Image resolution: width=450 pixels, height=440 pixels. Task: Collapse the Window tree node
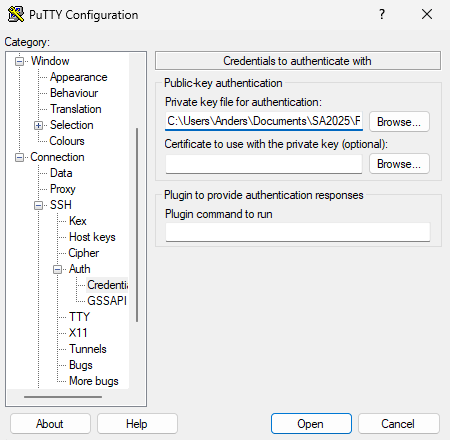pos(20,61)
